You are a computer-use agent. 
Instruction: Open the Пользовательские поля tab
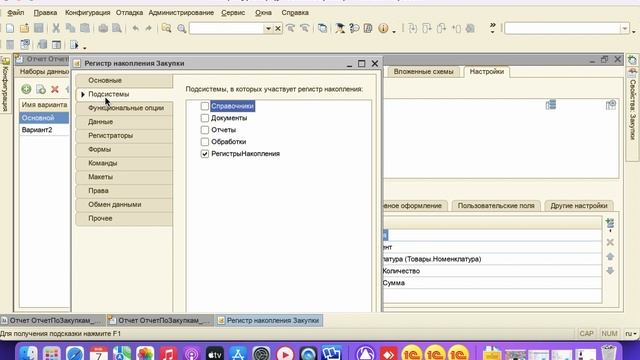(x=496, y=206)
